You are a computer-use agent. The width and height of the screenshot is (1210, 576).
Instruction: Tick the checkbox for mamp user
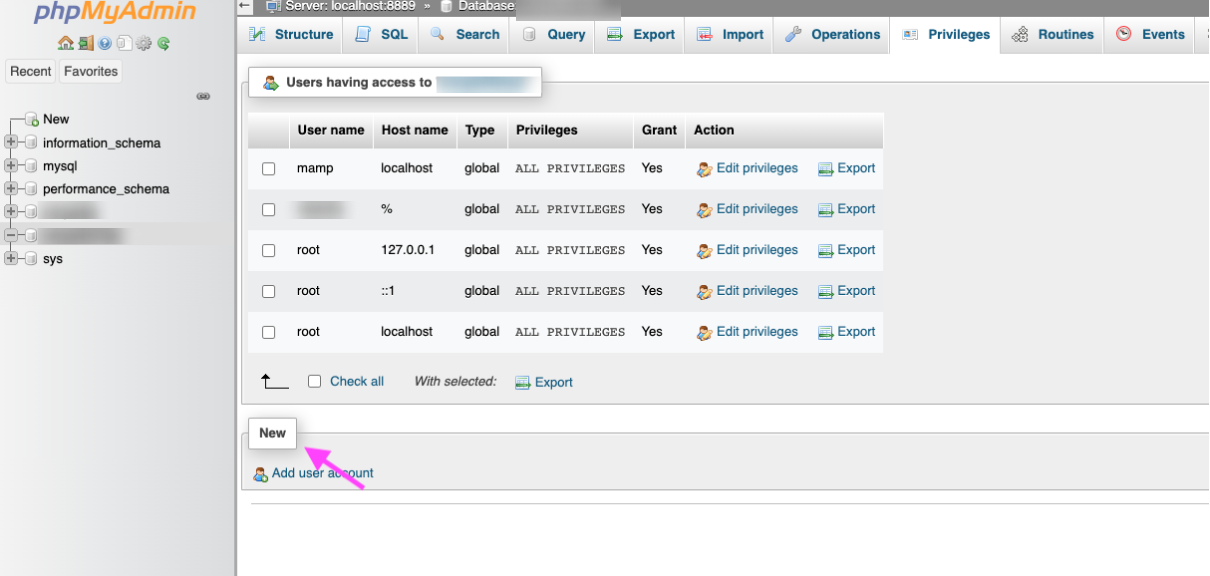click(x=268, y=169)
